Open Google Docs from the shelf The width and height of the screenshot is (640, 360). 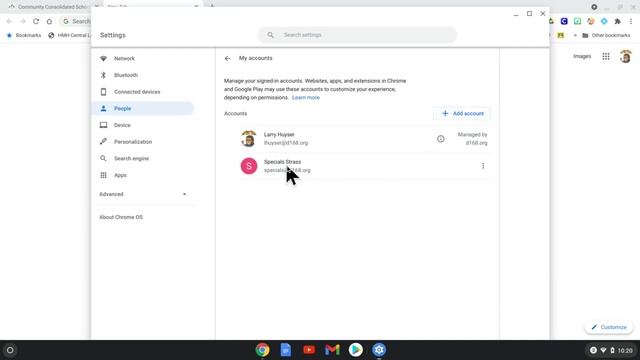pos(286,350)
